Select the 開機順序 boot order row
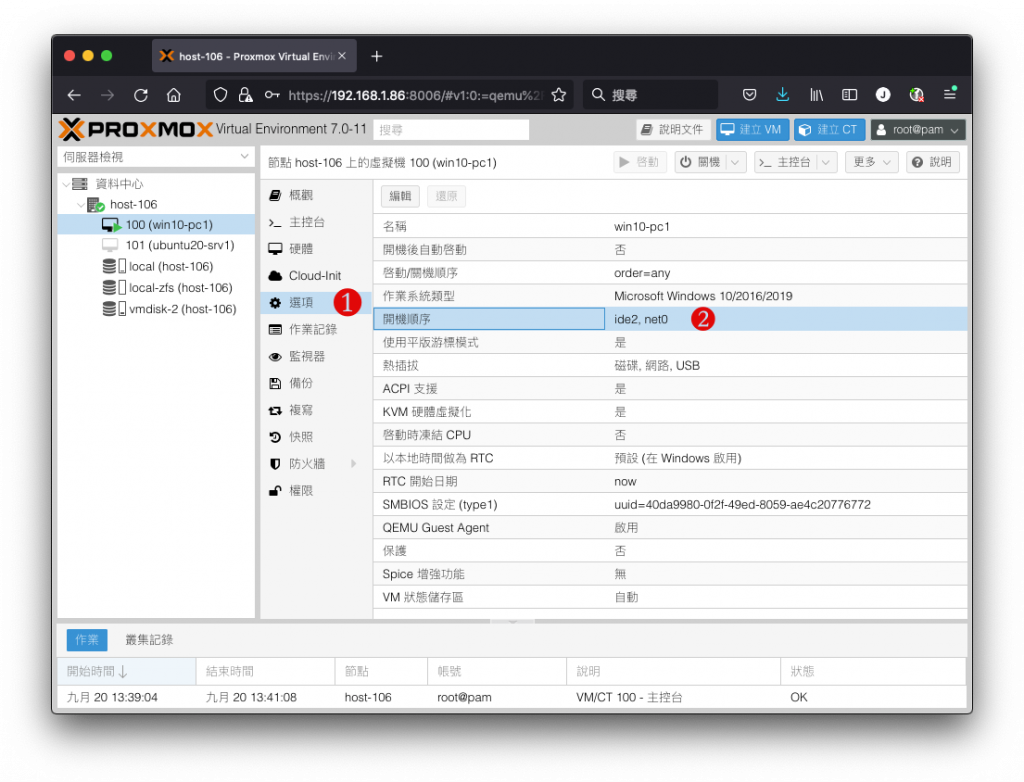This screenshot has width=1024, height=782. (670, 319)
